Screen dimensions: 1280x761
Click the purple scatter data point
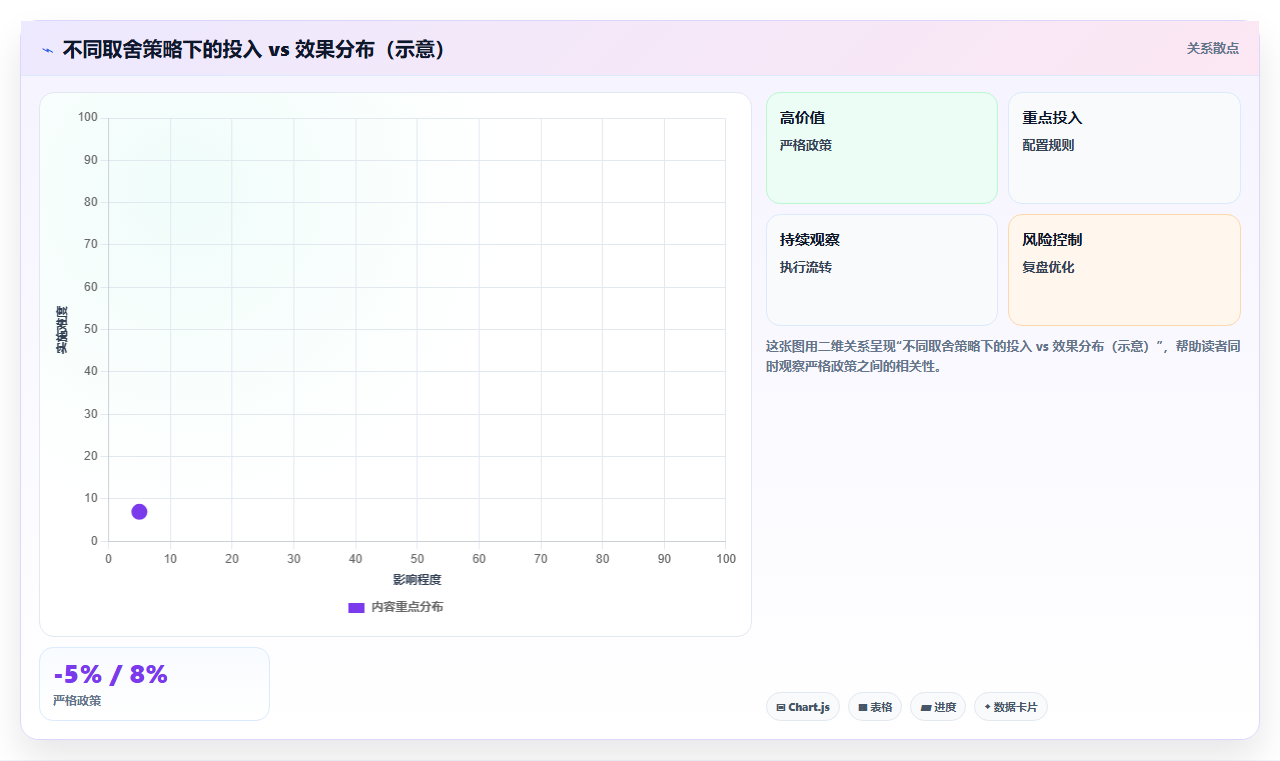[139, 512]
